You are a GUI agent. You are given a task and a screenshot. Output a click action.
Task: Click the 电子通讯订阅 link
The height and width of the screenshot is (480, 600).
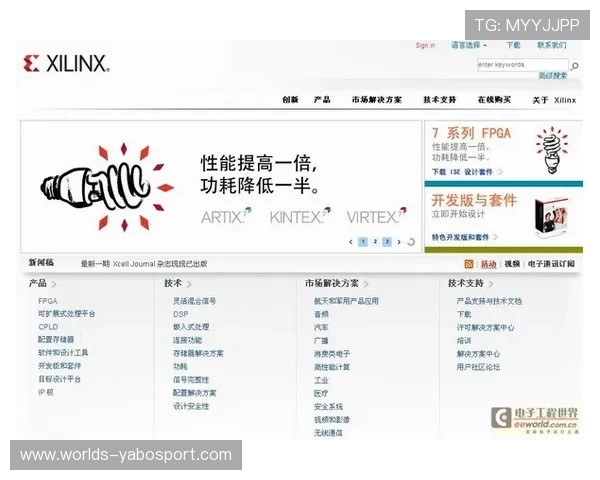(x=551, y=264)
